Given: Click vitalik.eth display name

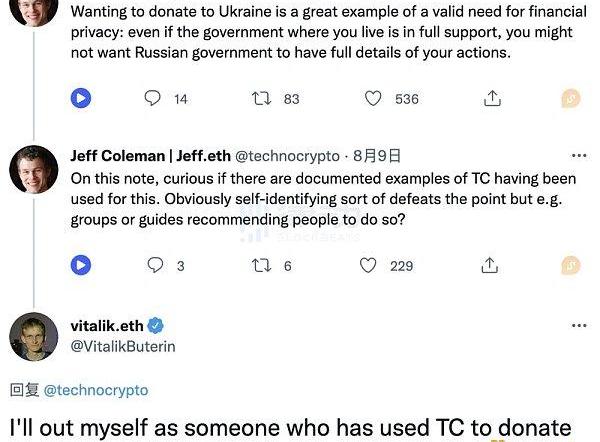Looking at the screenshot, I should point(107,325).
